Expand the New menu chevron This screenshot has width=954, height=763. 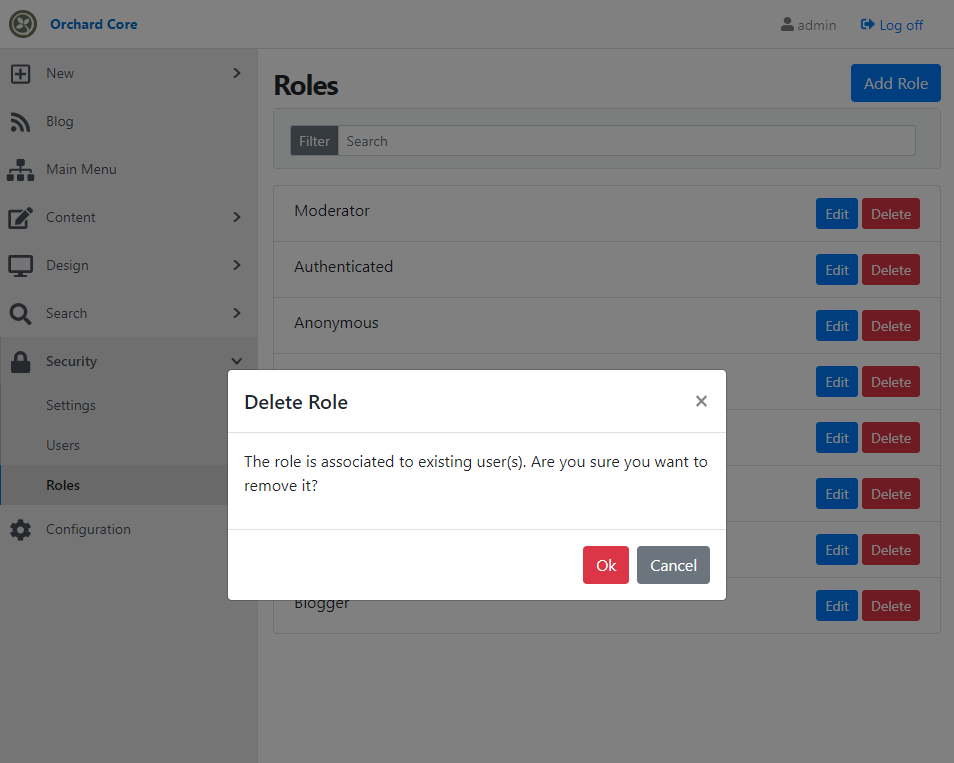(x=237, y=73)
